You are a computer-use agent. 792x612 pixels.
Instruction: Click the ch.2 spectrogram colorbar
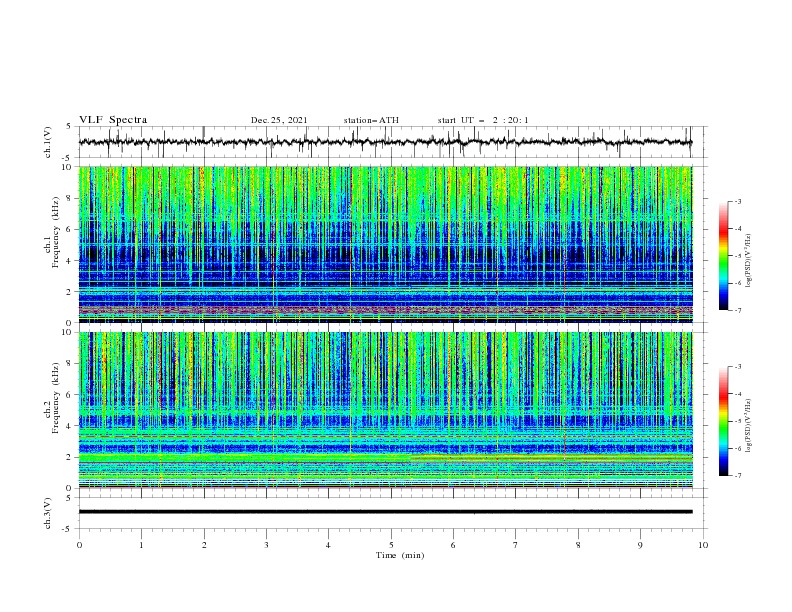pyautogui.click(x=724, y=421)
